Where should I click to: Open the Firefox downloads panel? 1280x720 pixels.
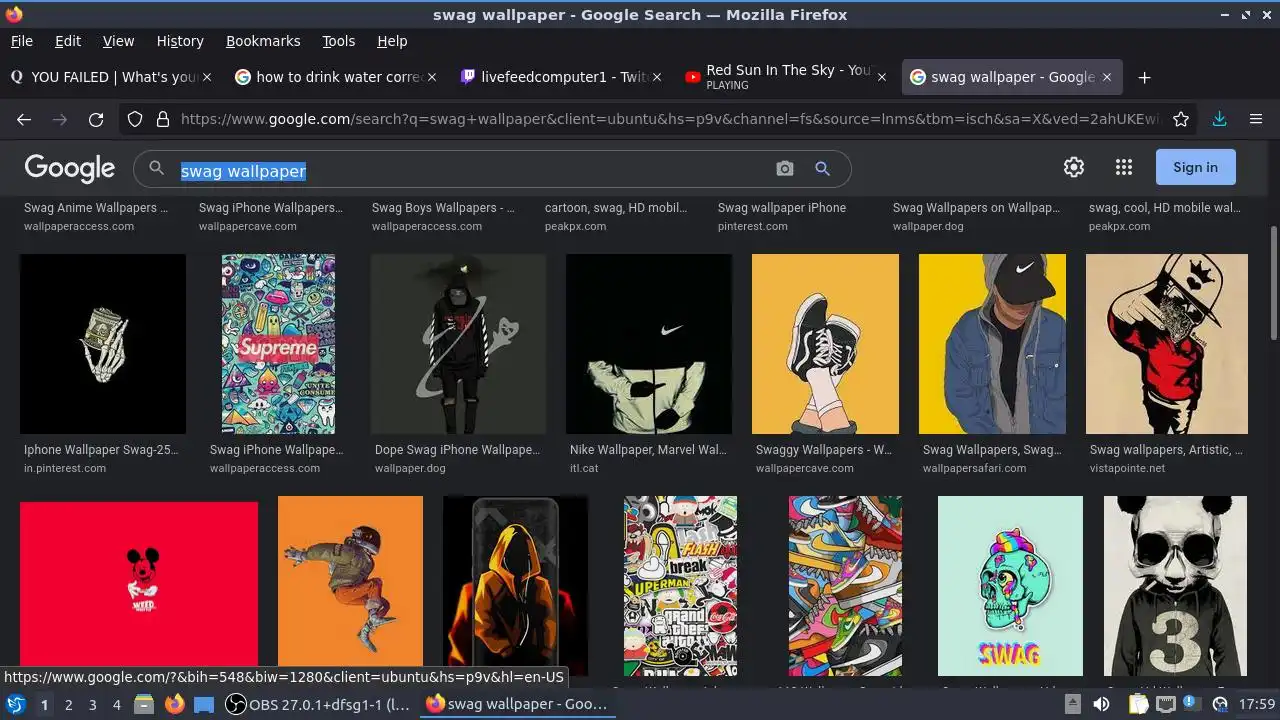[1219, 119]
